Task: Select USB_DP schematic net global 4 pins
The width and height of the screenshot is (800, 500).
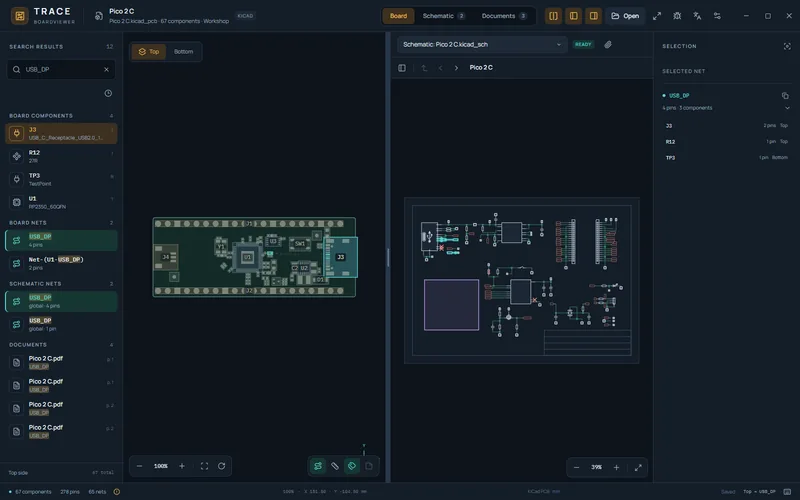Action: tap(61, 302)
